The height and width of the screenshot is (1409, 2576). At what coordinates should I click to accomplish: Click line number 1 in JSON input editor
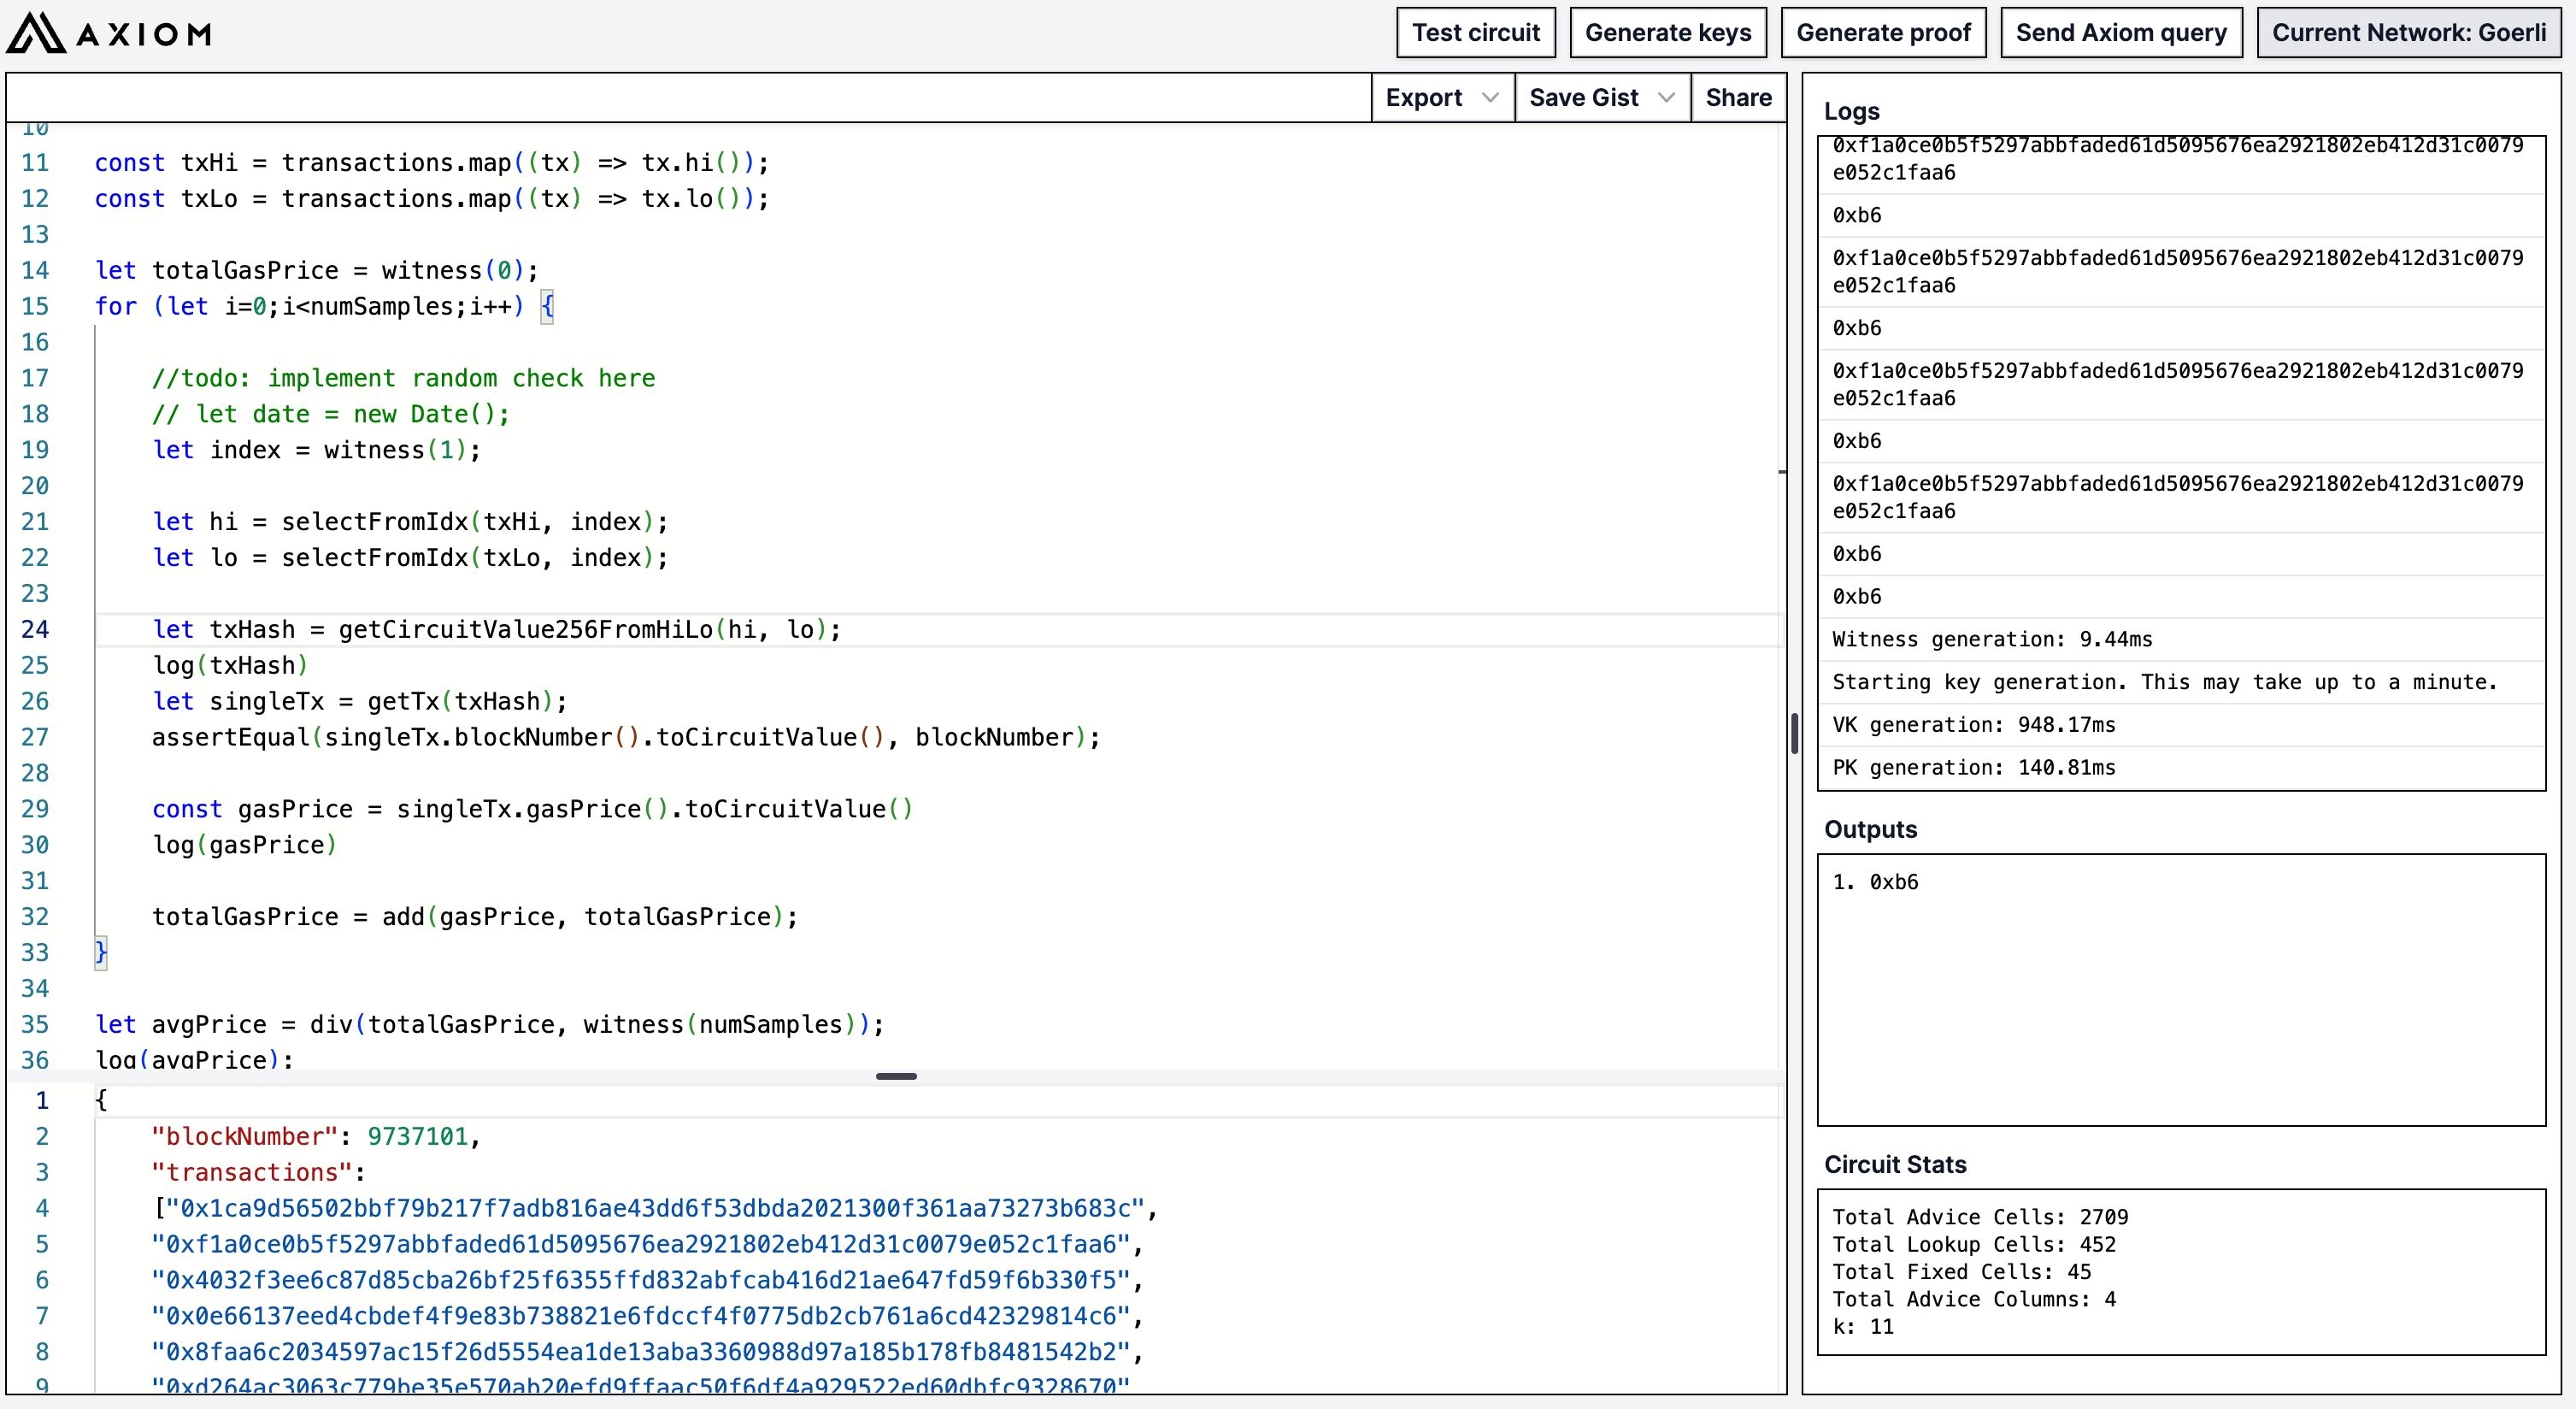[42, 1100]
